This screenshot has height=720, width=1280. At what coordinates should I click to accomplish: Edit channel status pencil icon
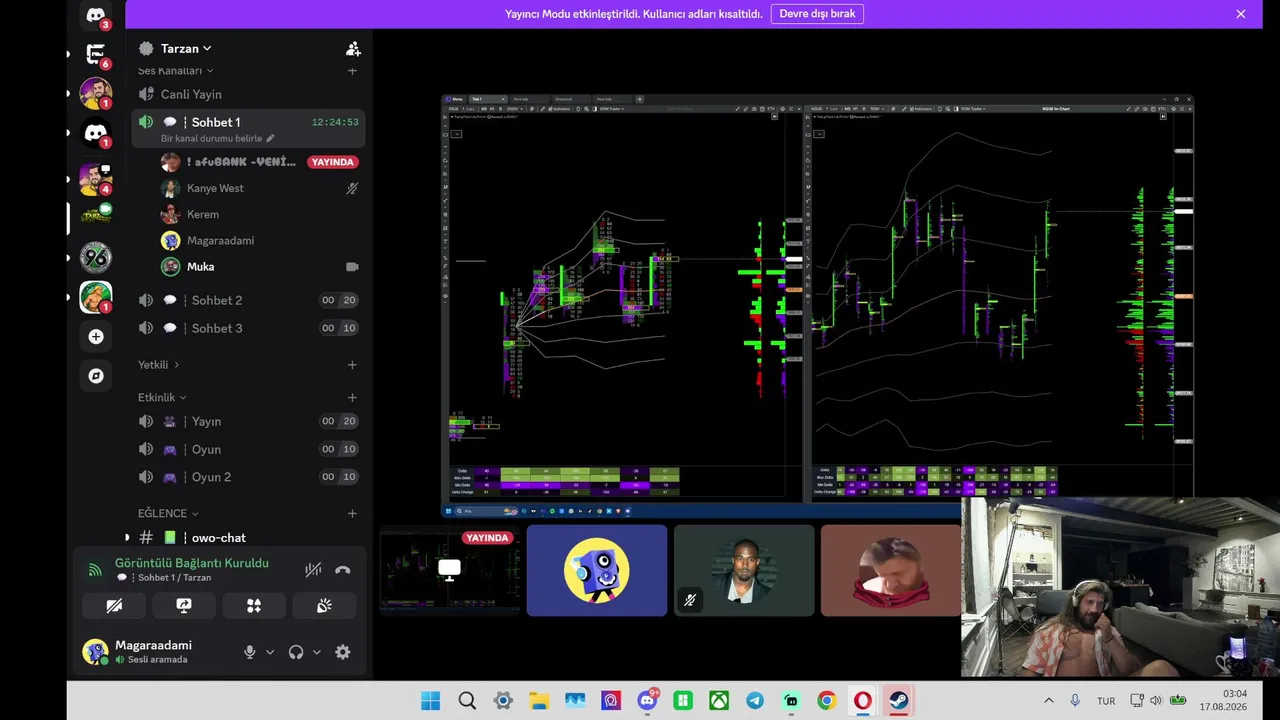[x=270, y=138]
